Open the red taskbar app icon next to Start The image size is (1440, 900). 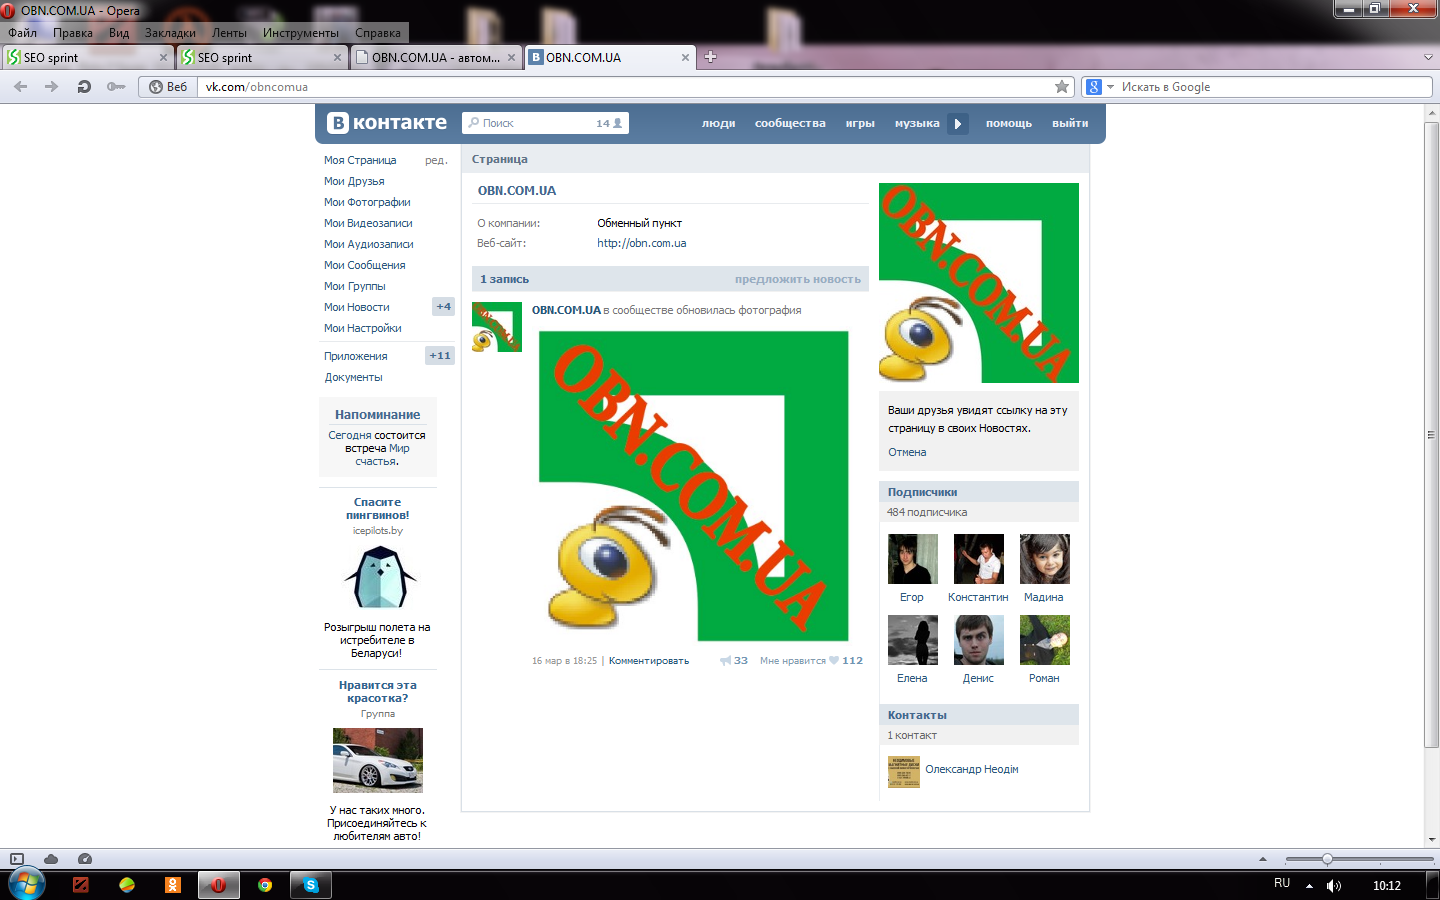coord(81,885)
